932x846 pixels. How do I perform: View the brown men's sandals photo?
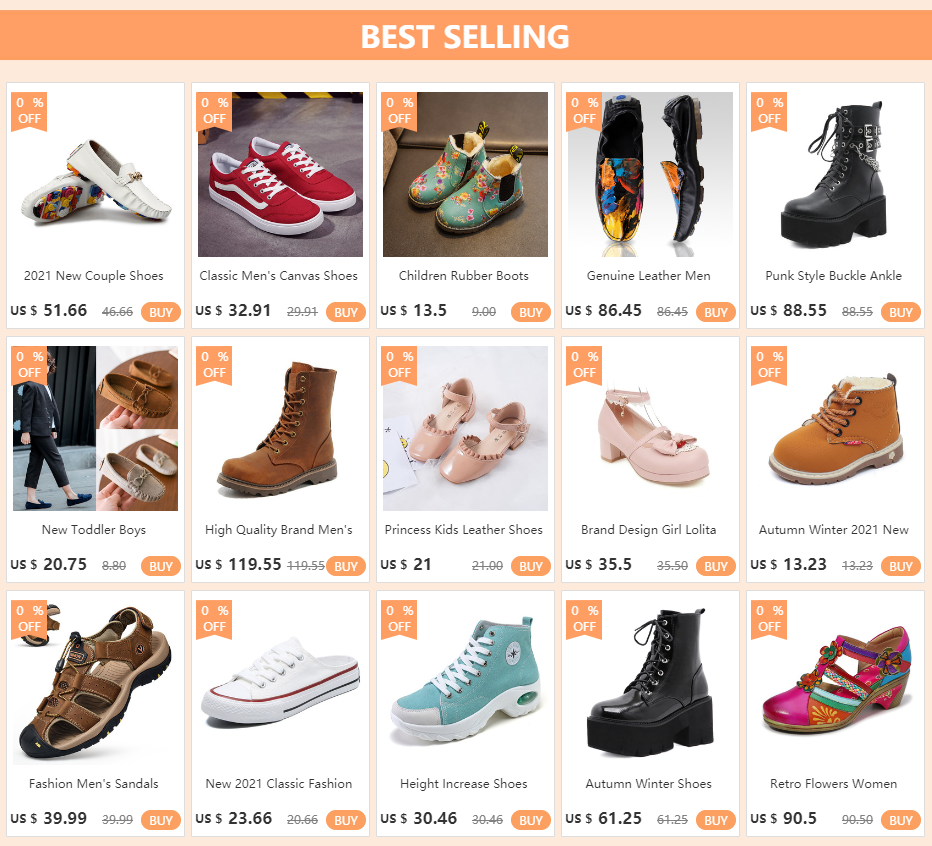[96, 682]
